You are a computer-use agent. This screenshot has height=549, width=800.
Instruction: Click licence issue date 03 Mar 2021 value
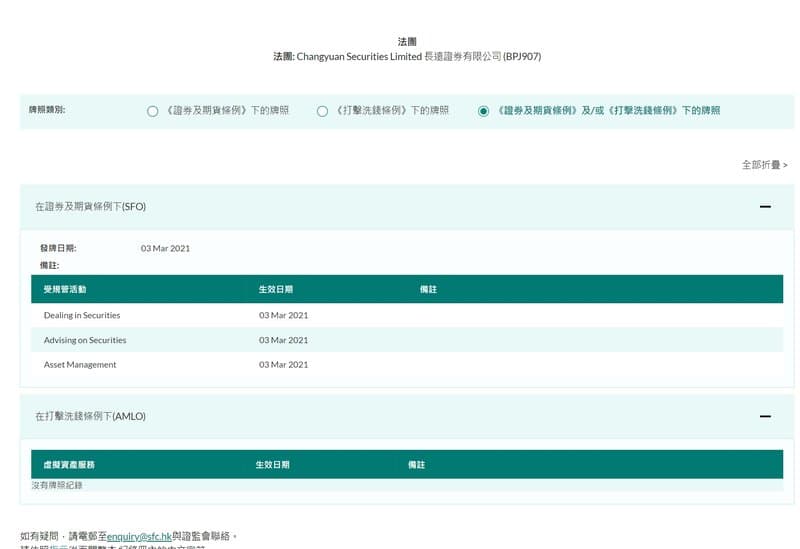tap(165, 248)
